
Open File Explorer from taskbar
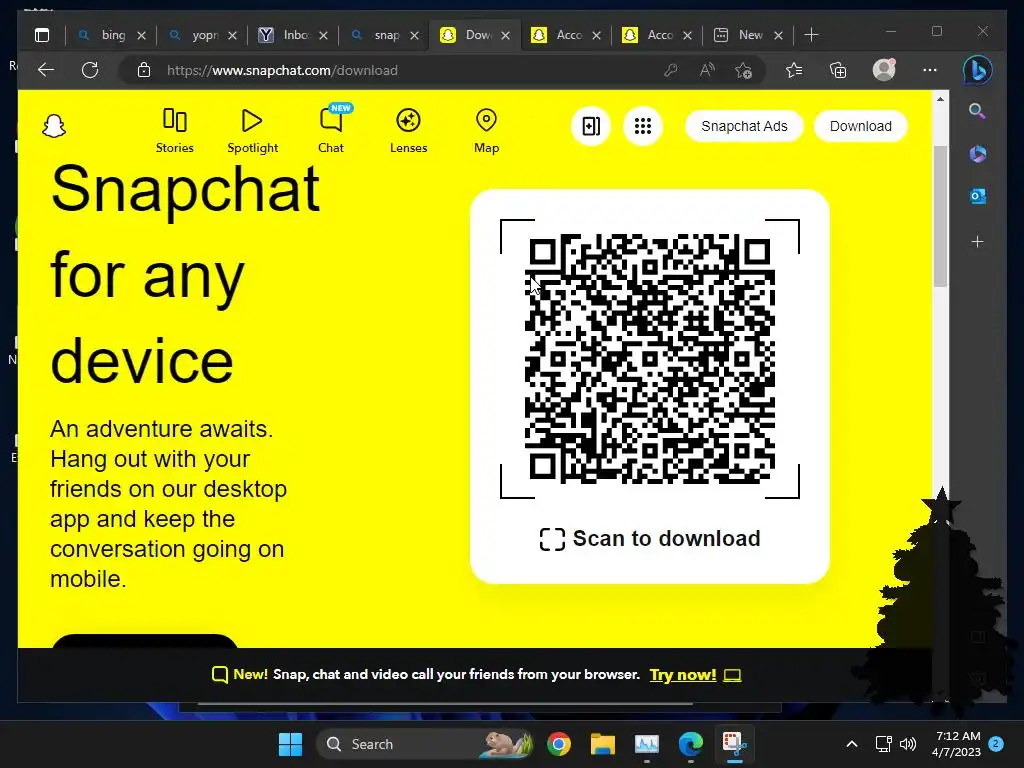click(x=603, y=744)
